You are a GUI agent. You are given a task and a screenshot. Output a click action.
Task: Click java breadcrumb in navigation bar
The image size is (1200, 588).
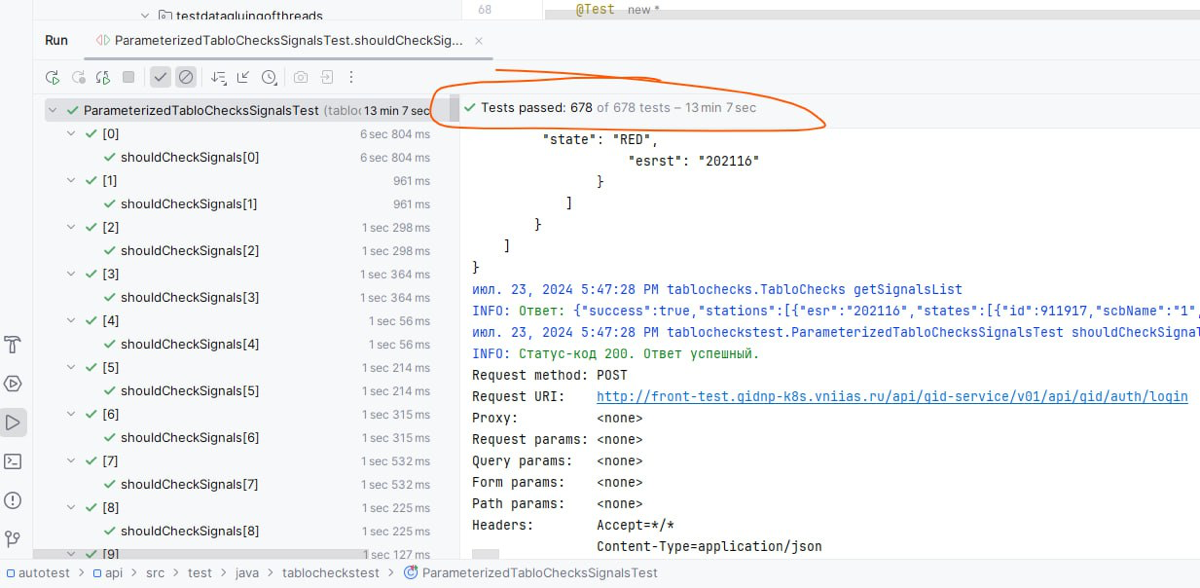tap(248, 573)
